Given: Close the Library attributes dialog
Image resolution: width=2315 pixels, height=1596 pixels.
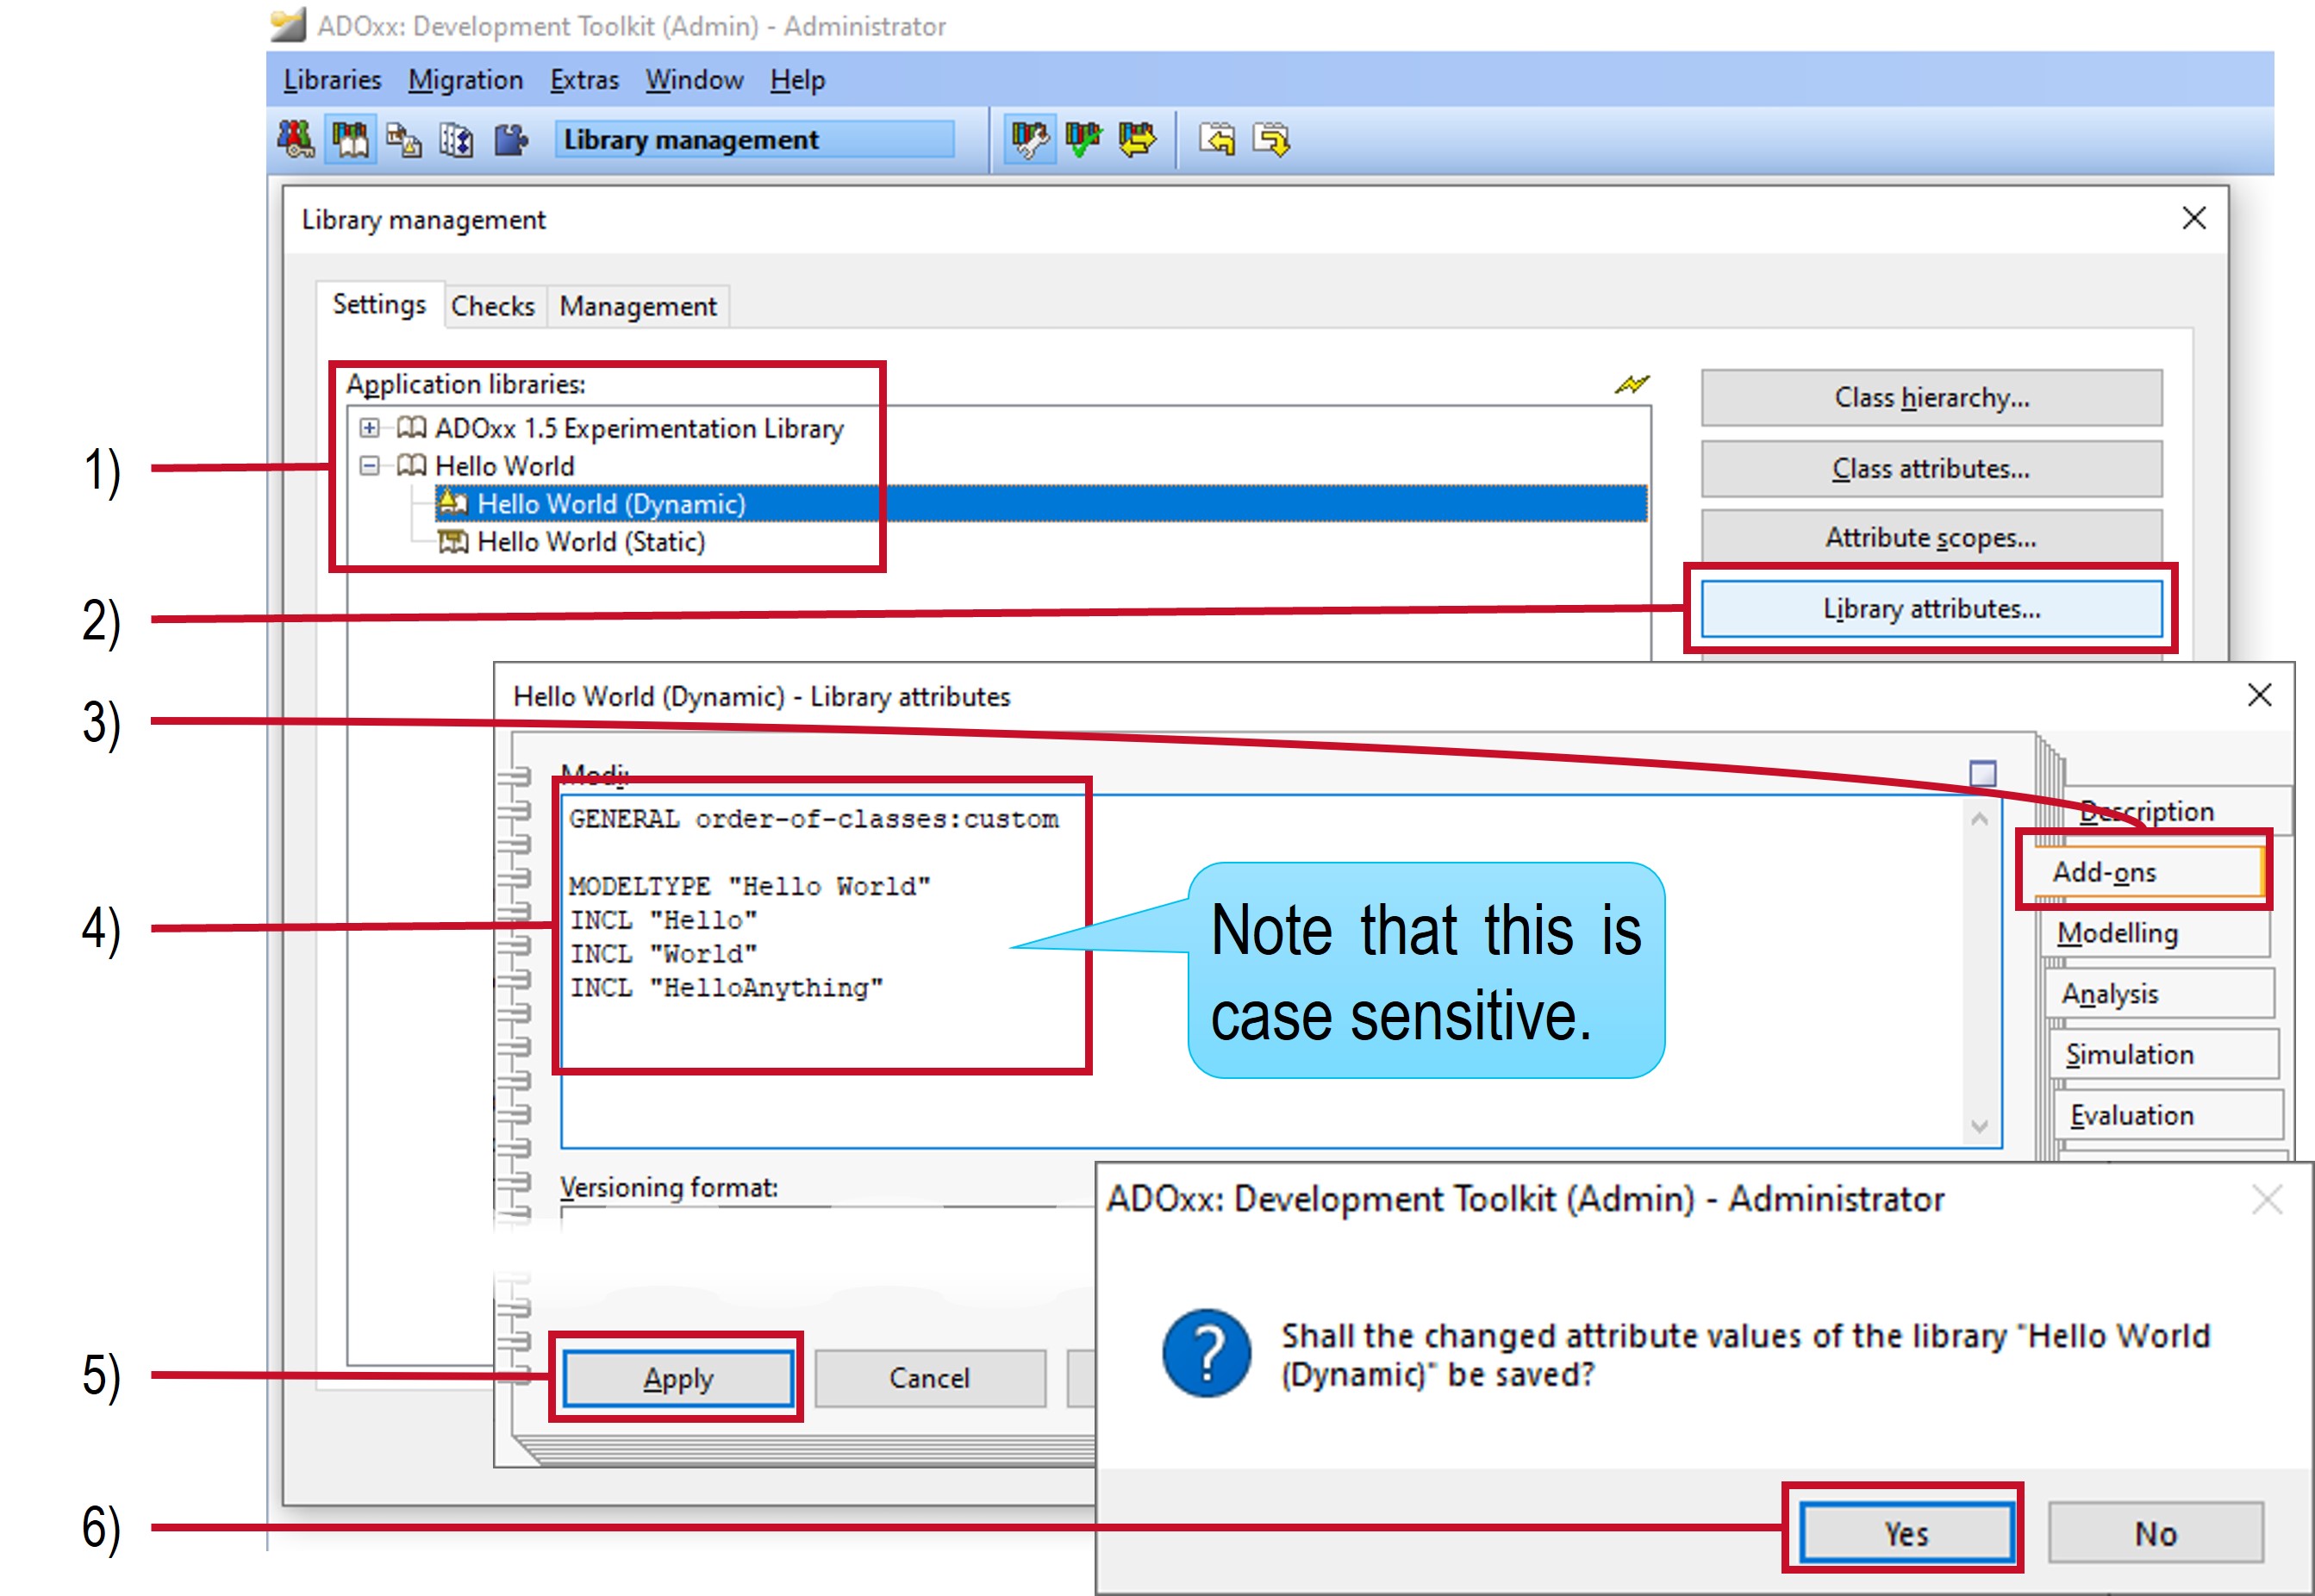Looking at the screenshot, I should tap(2259, 695).
